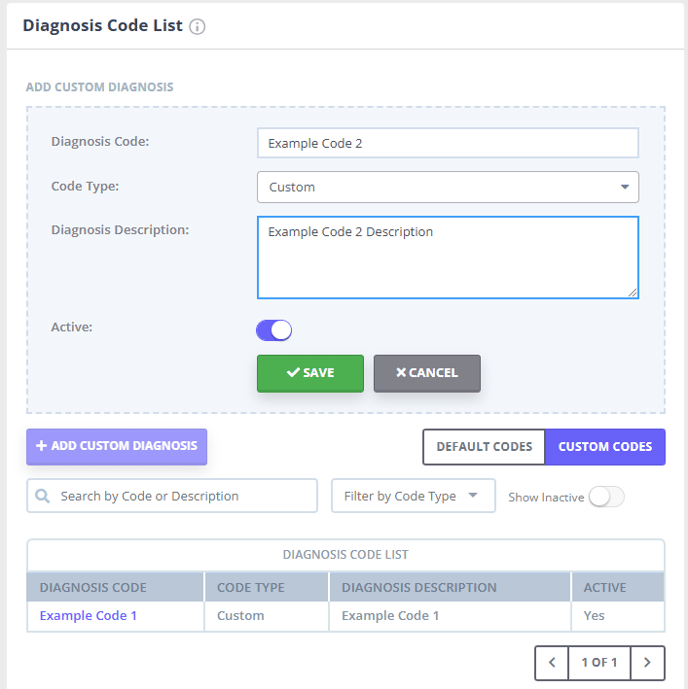
Task: Go to next page arrow
Action: pyautogui.click(x=647, y=662)
